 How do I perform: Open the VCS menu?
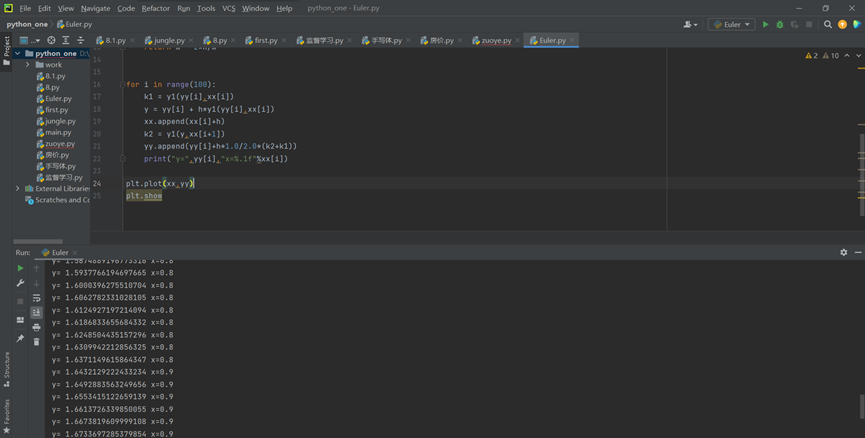pos(228,8)
